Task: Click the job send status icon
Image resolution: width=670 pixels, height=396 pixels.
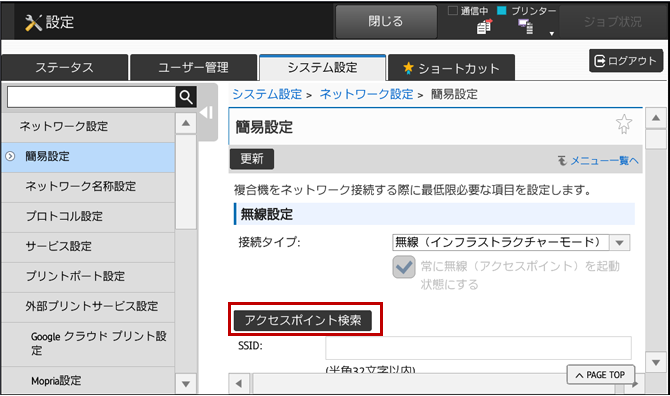Action: [x=484, y=26]
